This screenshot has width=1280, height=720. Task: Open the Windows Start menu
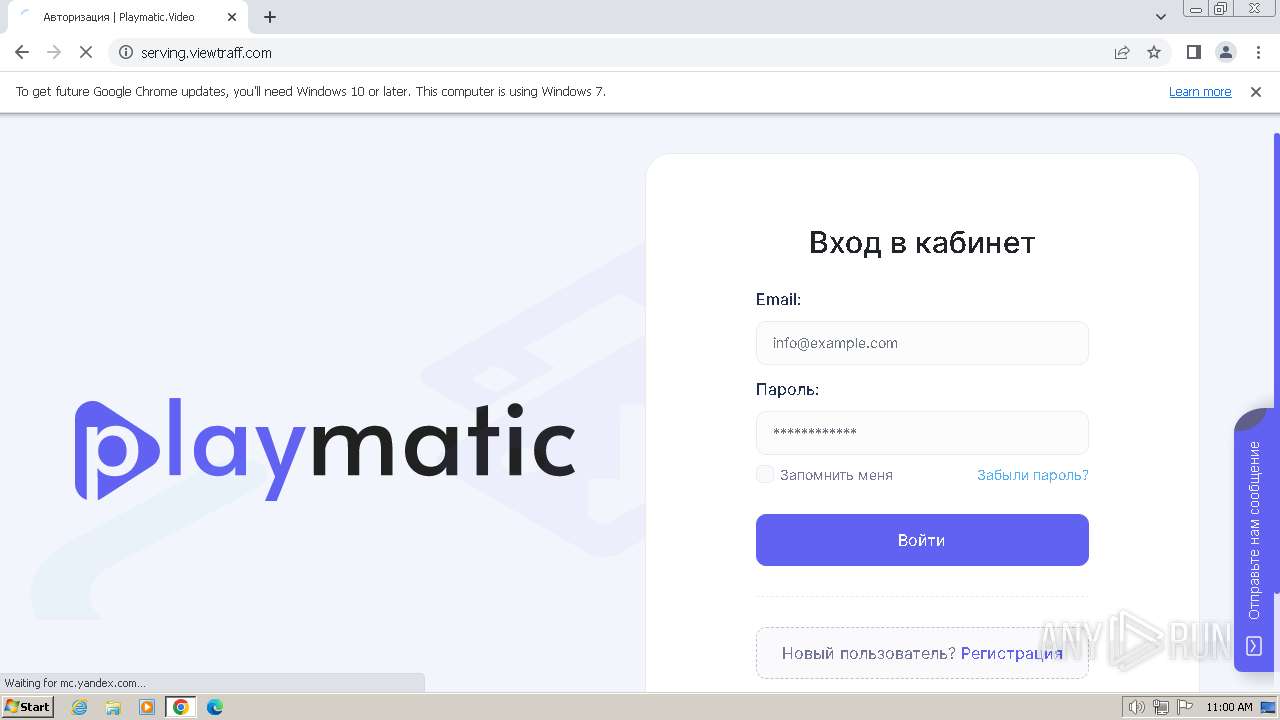point(27,707)
